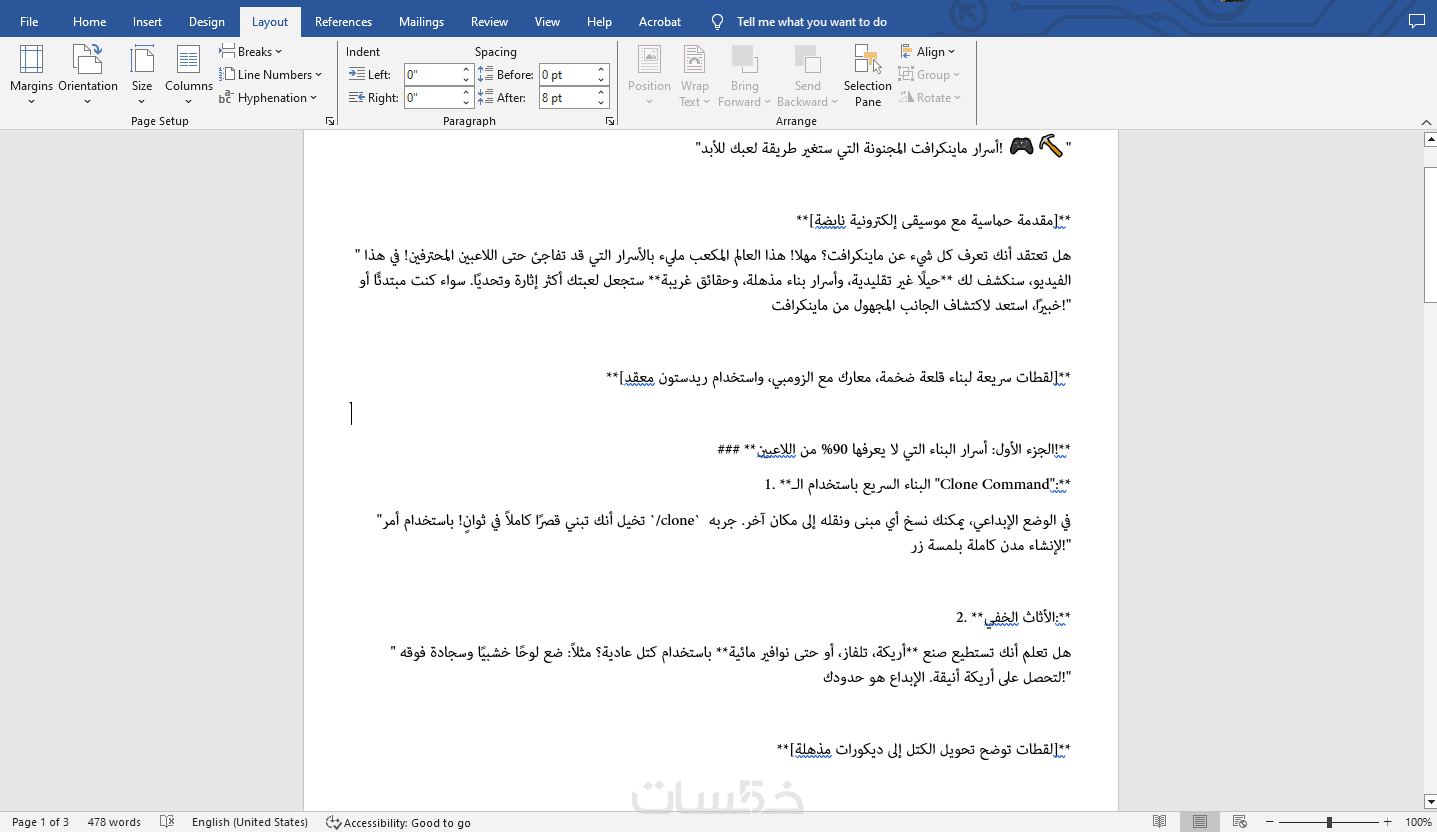This screenshot has width=1437, height=832.
Task: Open the proofing errors icon
Action: pos(167,822)
